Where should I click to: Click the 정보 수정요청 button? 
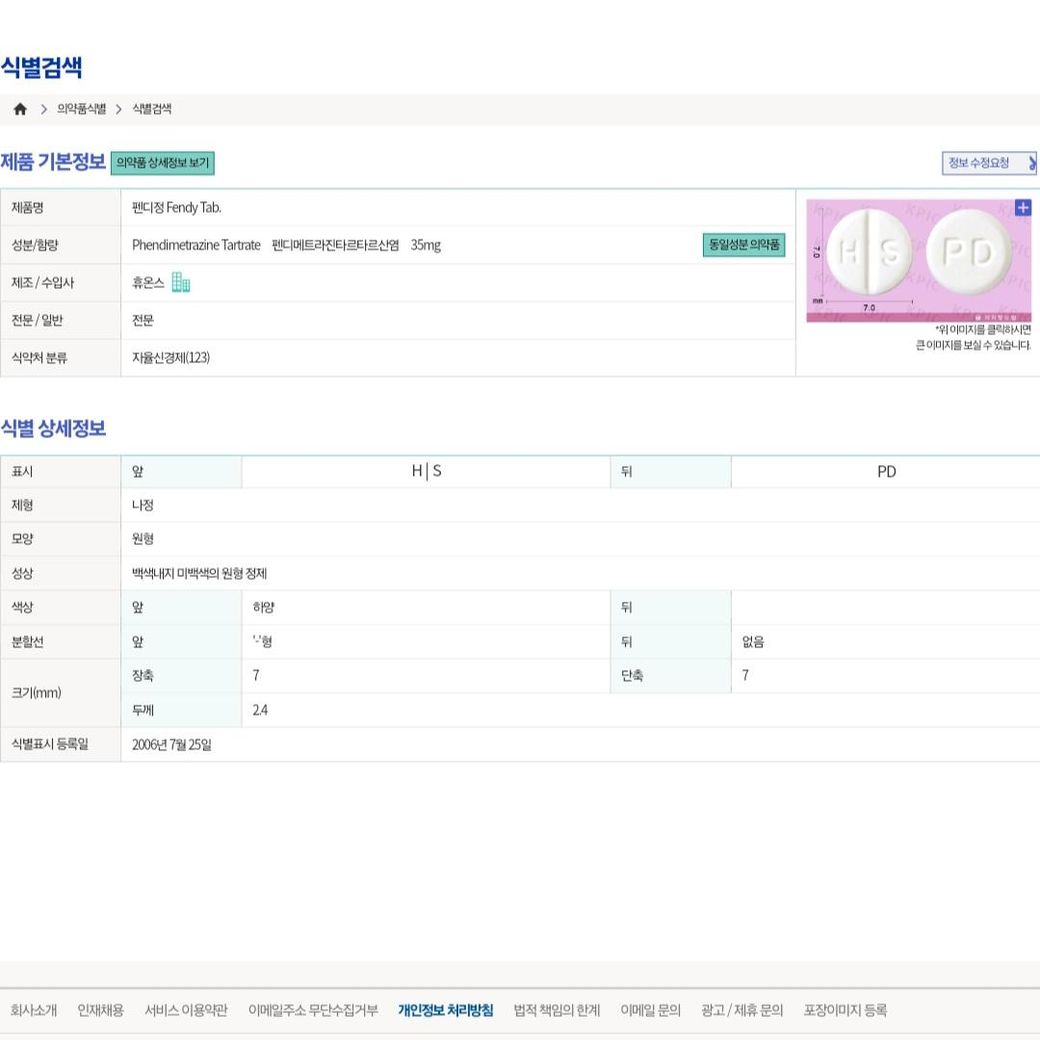(x=979, y=163)
